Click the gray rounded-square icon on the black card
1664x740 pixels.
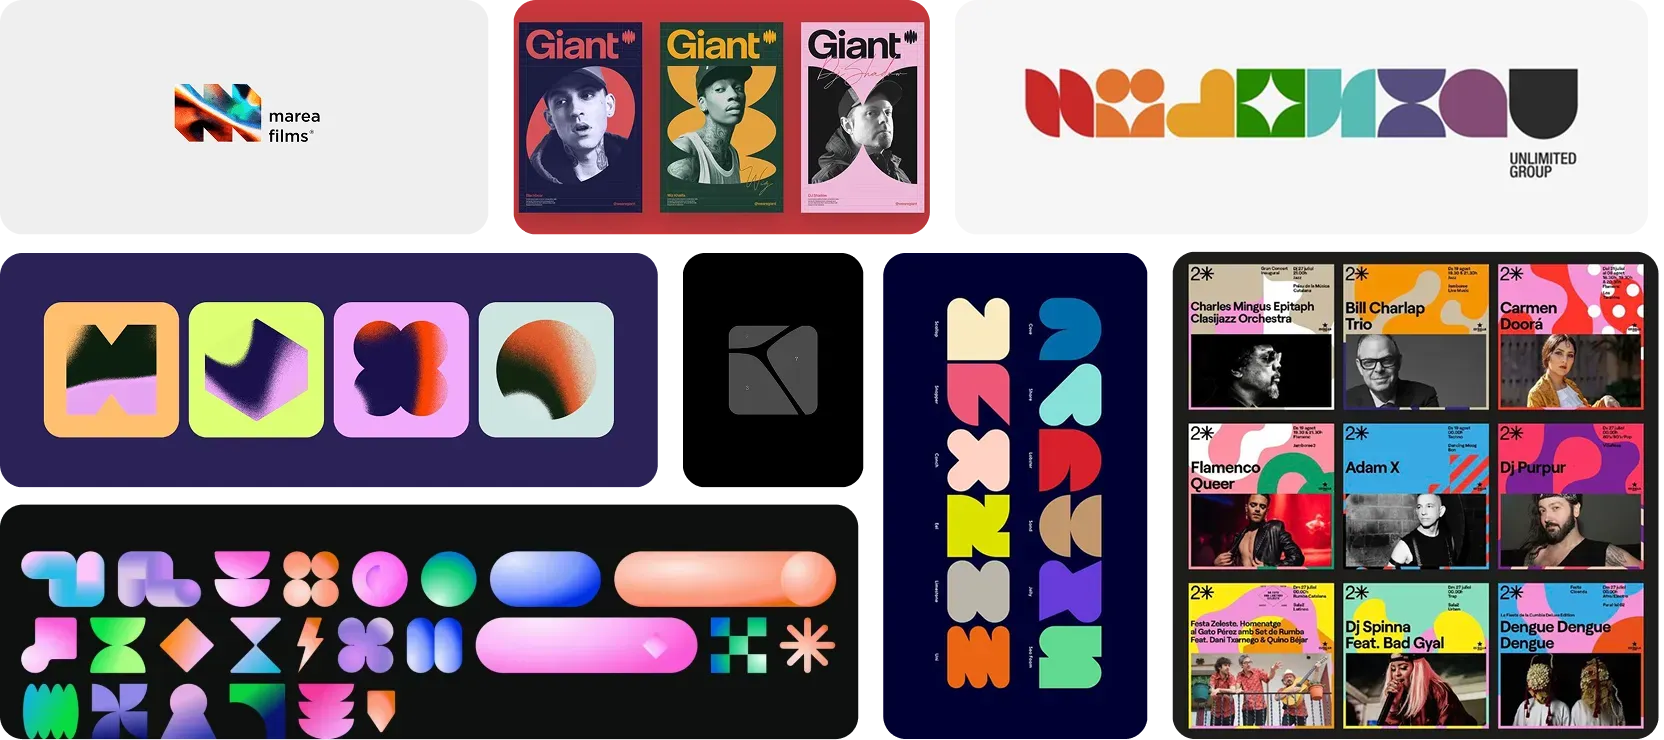click(773, 370)
